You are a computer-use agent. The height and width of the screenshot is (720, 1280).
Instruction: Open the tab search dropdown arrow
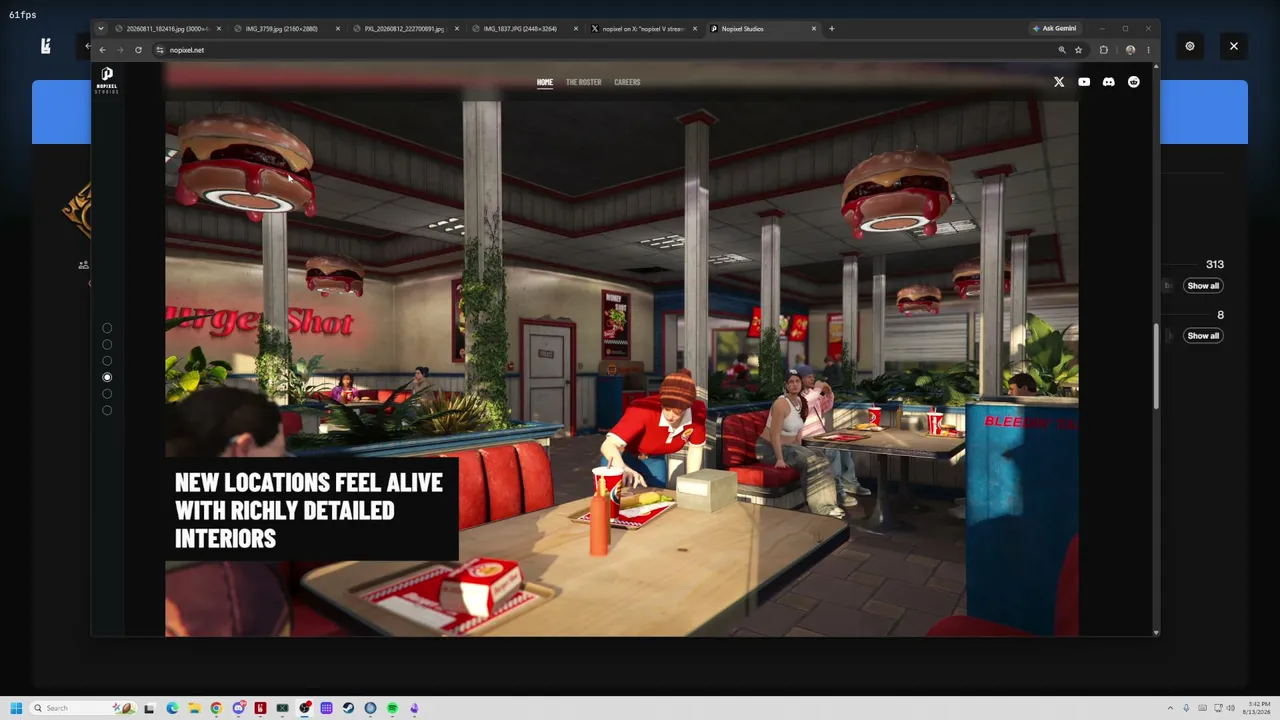(x=101, y=29)
